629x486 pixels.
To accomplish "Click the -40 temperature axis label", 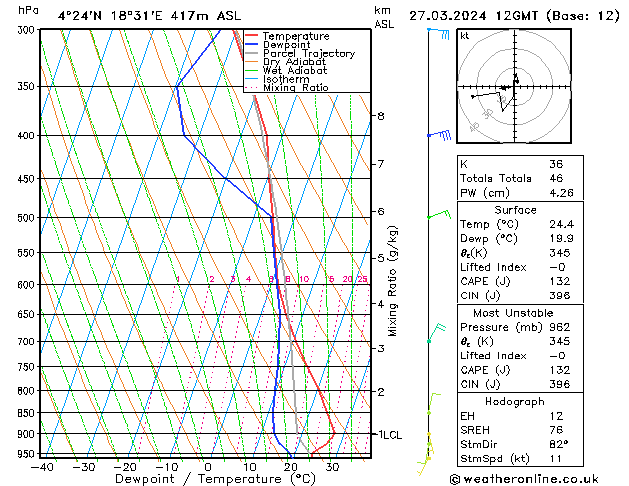I will click(x=42, y=467).
